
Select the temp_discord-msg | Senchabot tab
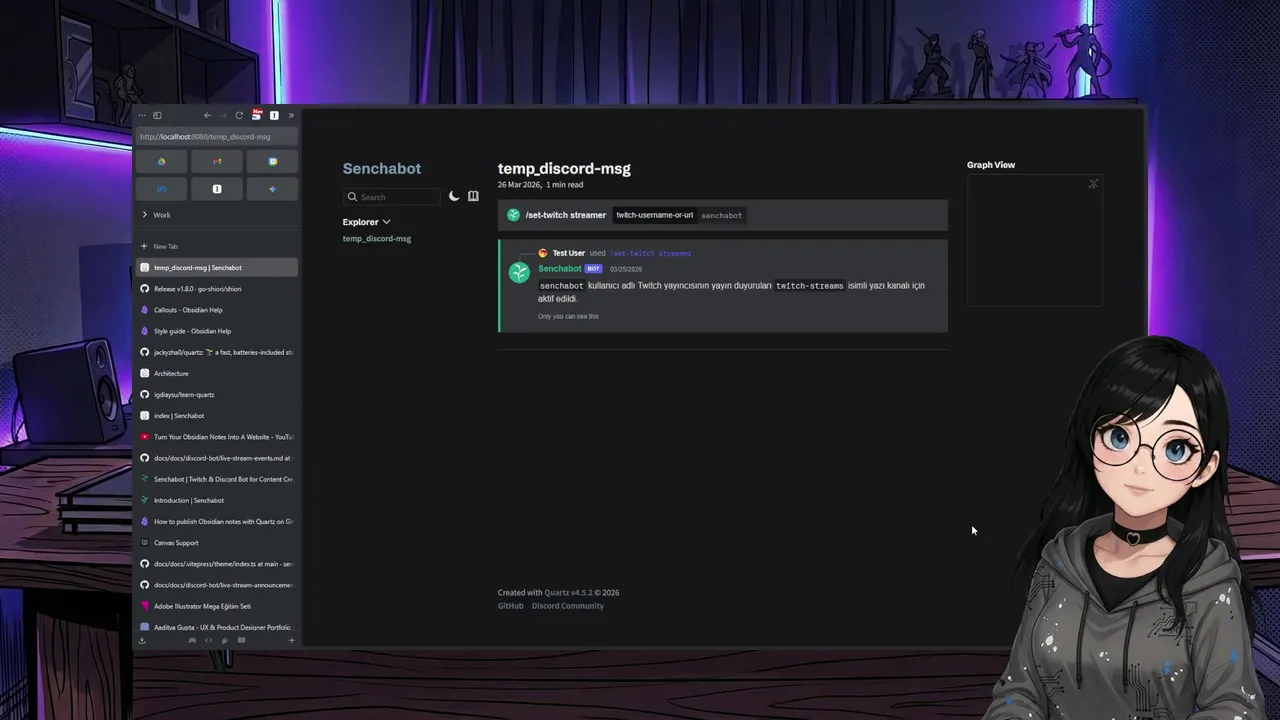point(217,268)
